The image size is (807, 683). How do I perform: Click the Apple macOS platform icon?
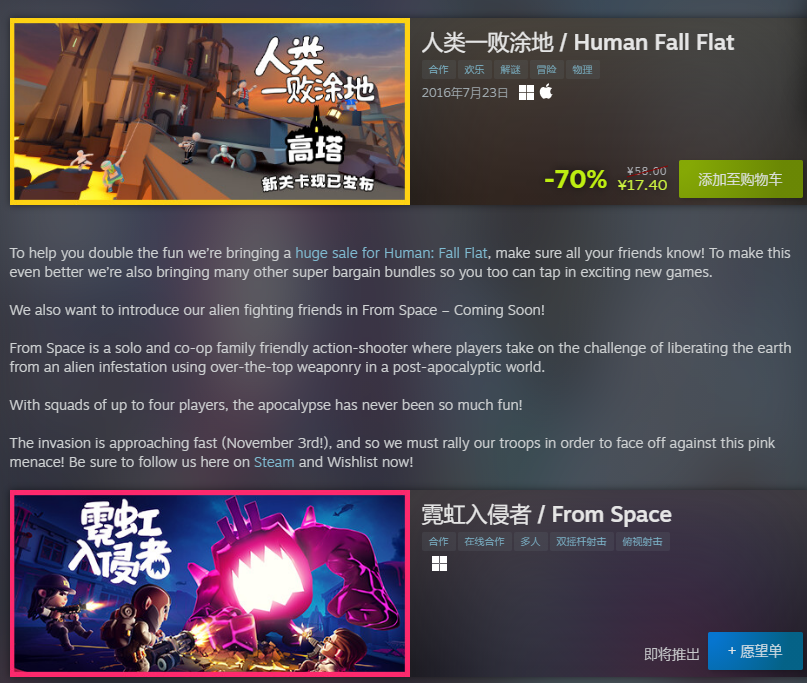tap(546, 92)
